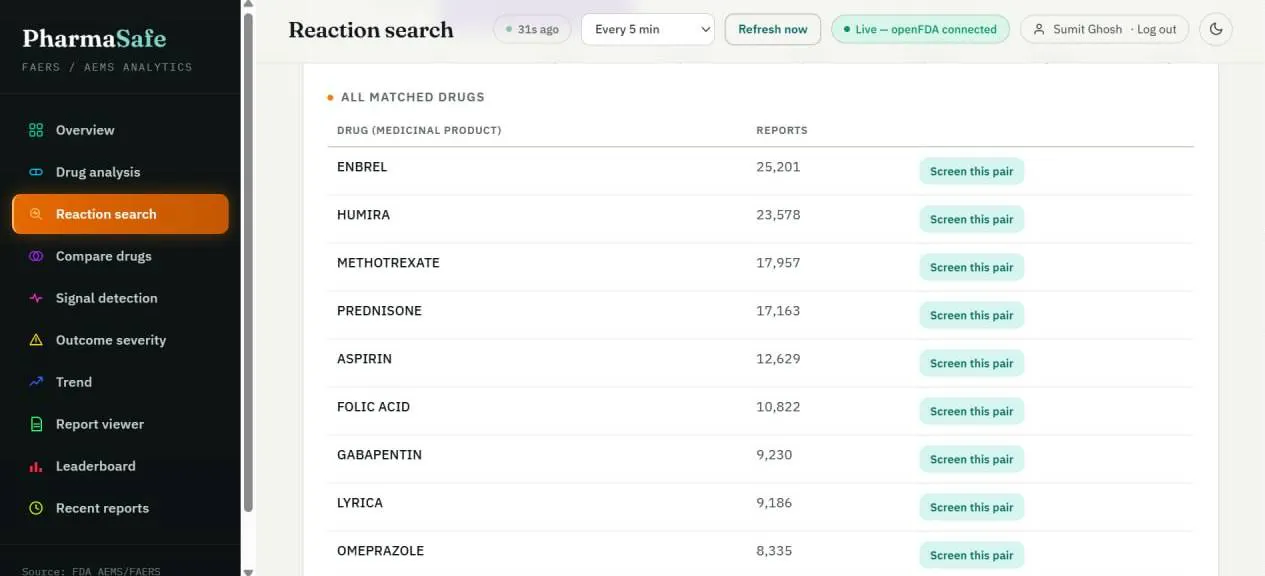Screen the PREDNISONE pair
This screenshot has height=576, width=1265.
(x=971, y=315)
